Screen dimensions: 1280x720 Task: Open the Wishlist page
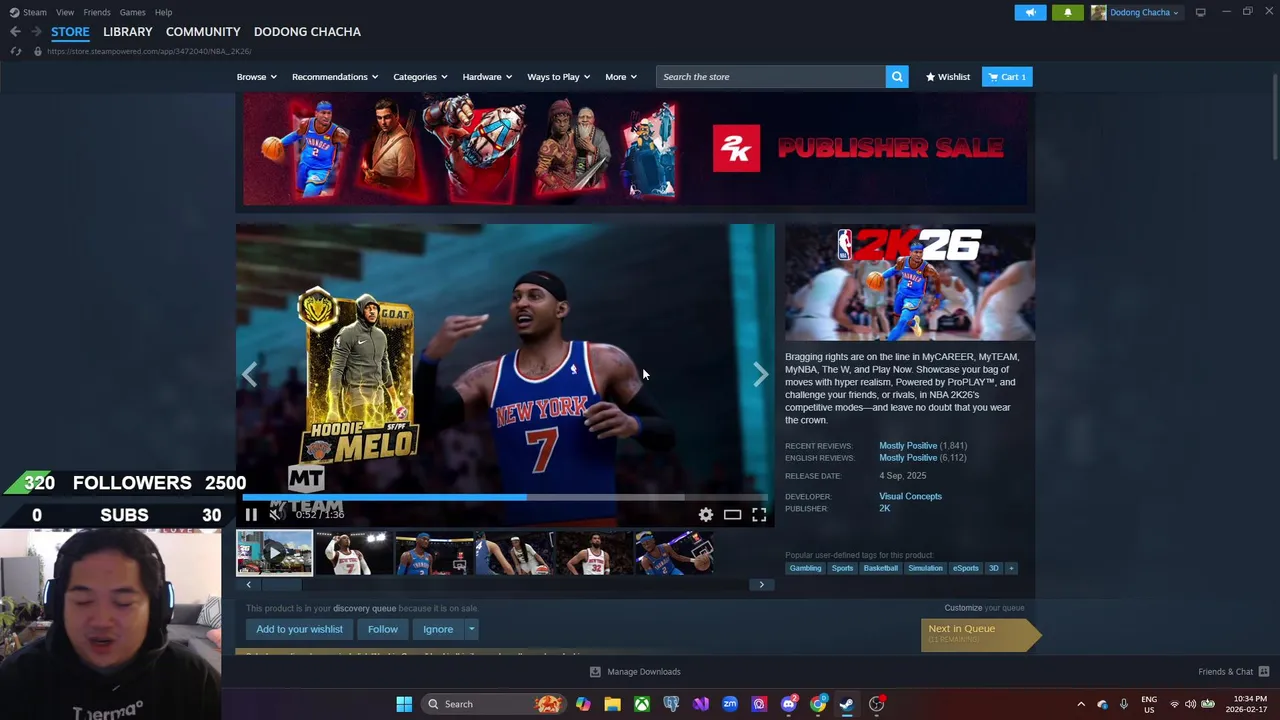pos(948,77)
